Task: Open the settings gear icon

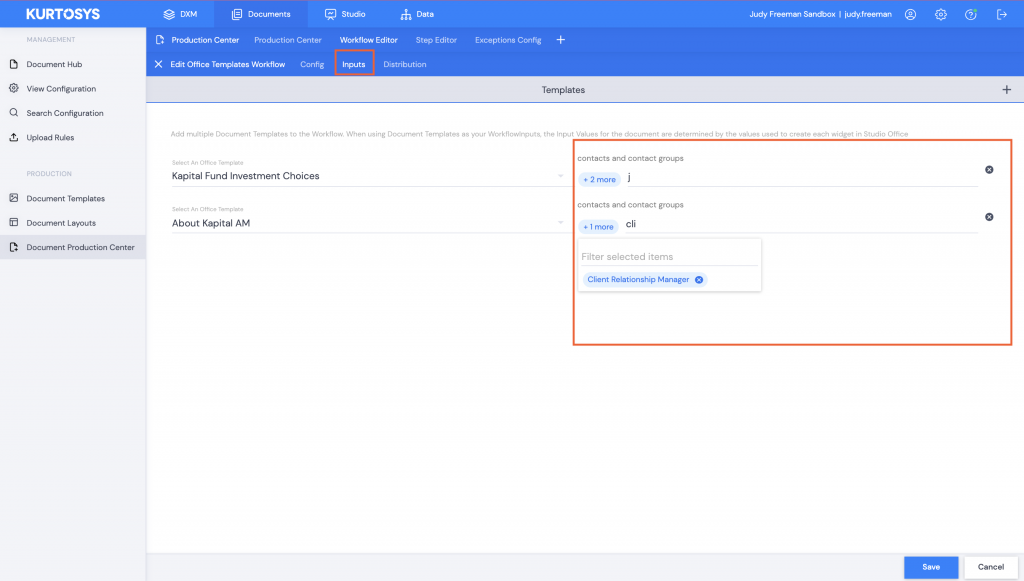Action: pyautogui.click(x=940, y=14)
